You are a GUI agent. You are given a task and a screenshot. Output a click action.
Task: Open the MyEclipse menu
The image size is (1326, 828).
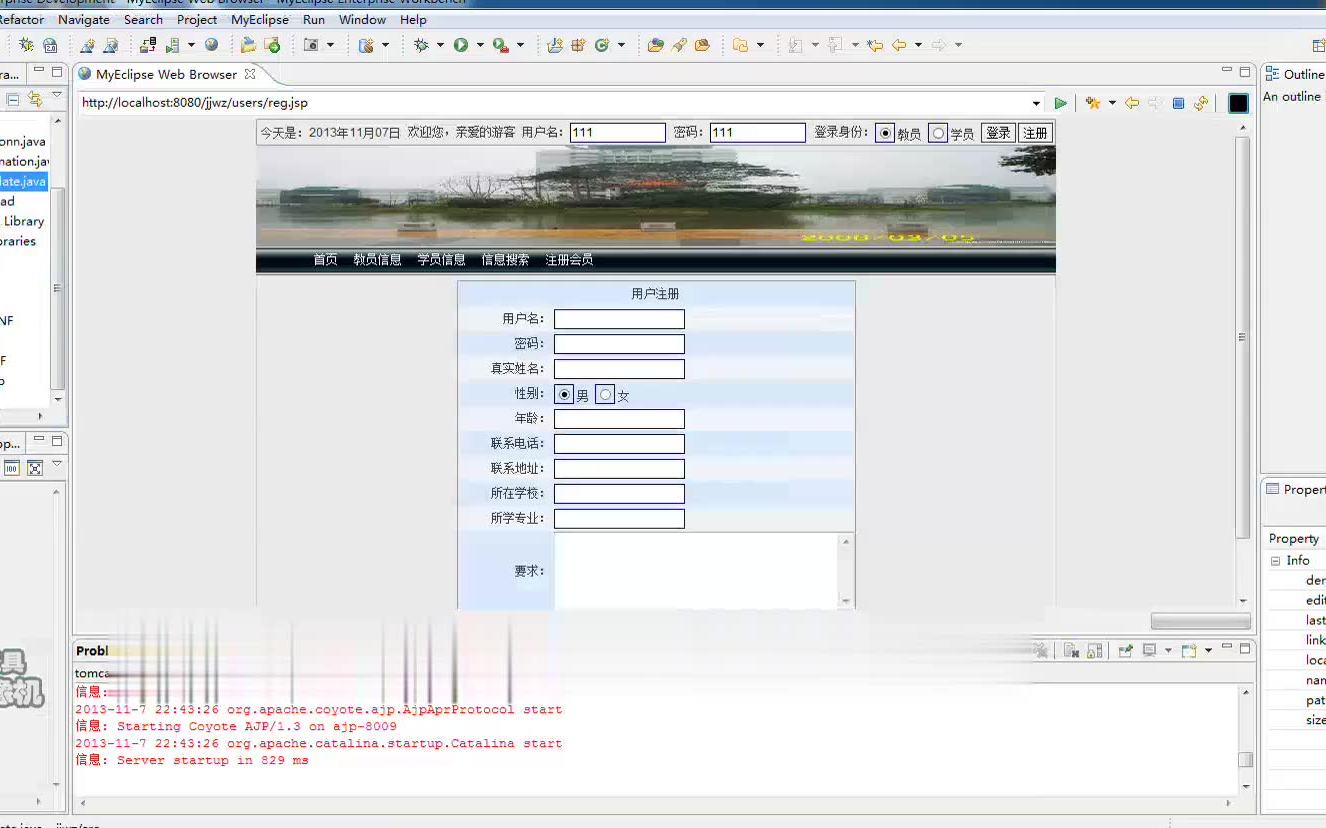260,19
